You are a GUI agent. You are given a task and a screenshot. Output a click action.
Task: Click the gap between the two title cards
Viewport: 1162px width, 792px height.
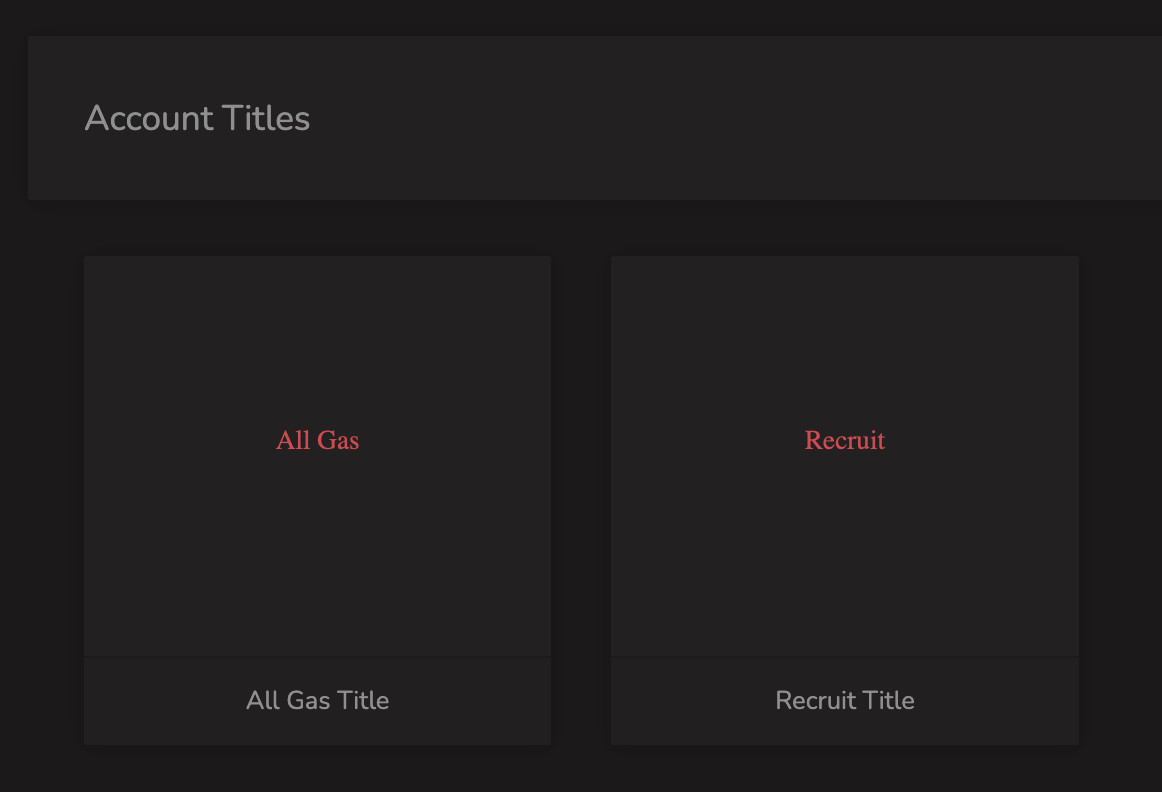pos(581,500)
